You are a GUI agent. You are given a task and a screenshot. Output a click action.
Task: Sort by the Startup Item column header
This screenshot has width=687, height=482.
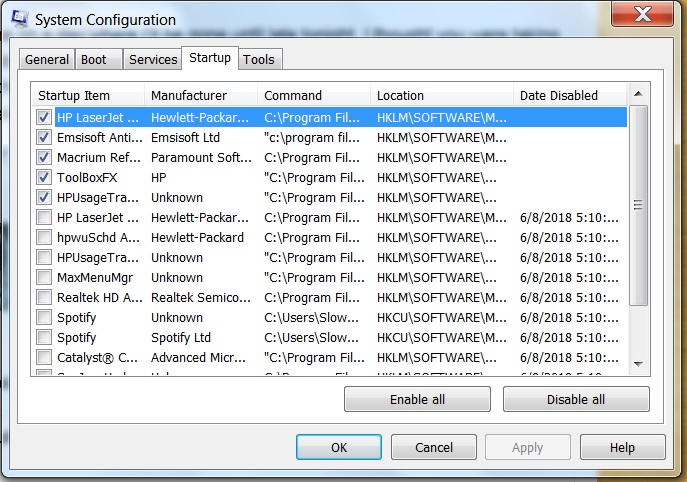[88, 96]
